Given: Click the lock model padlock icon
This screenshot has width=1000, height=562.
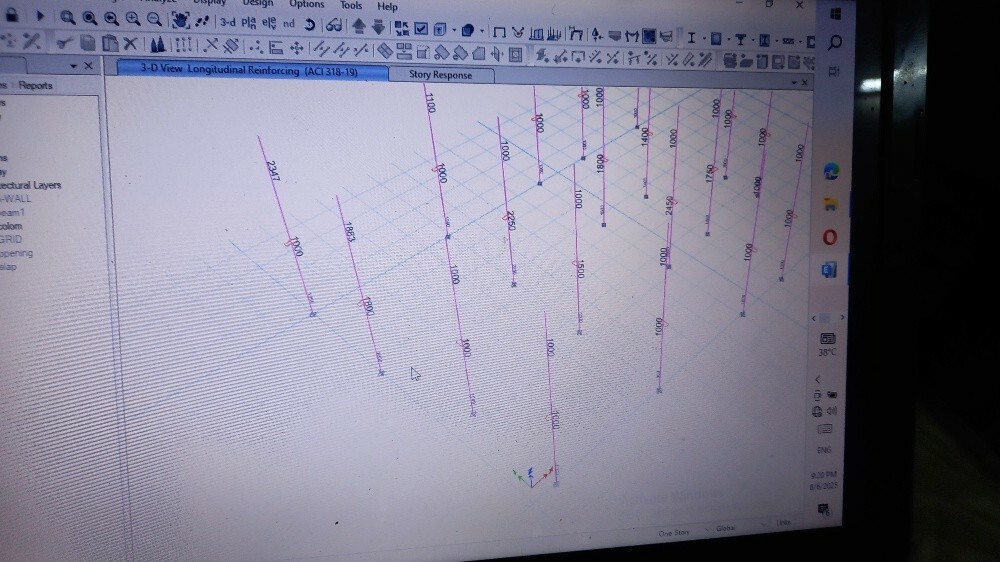Looking at the screenshot, I should (11, 14).
